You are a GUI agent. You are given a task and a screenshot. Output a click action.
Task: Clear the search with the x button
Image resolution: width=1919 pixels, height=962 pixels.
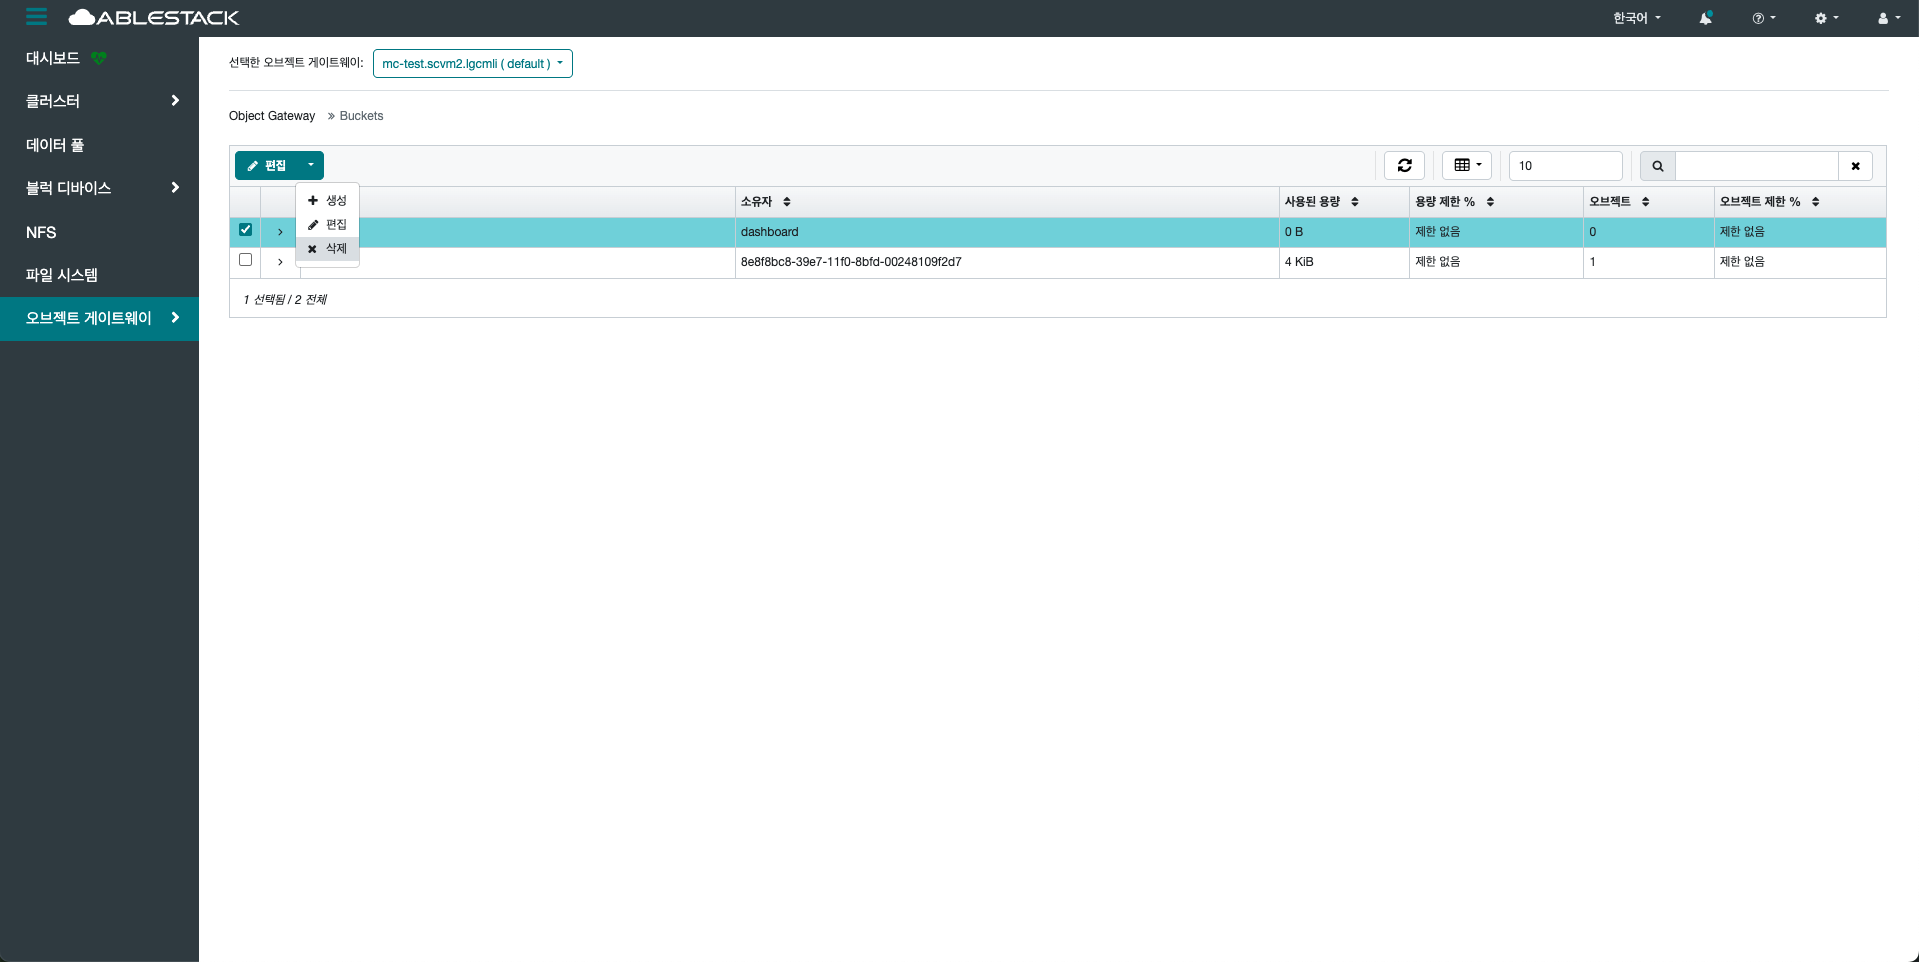point(1855,166)
